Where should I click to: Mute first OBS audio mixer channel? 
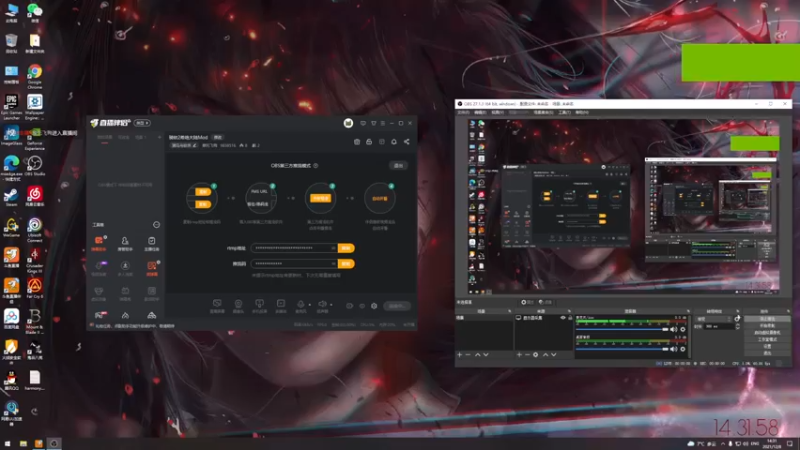(673, 330)
